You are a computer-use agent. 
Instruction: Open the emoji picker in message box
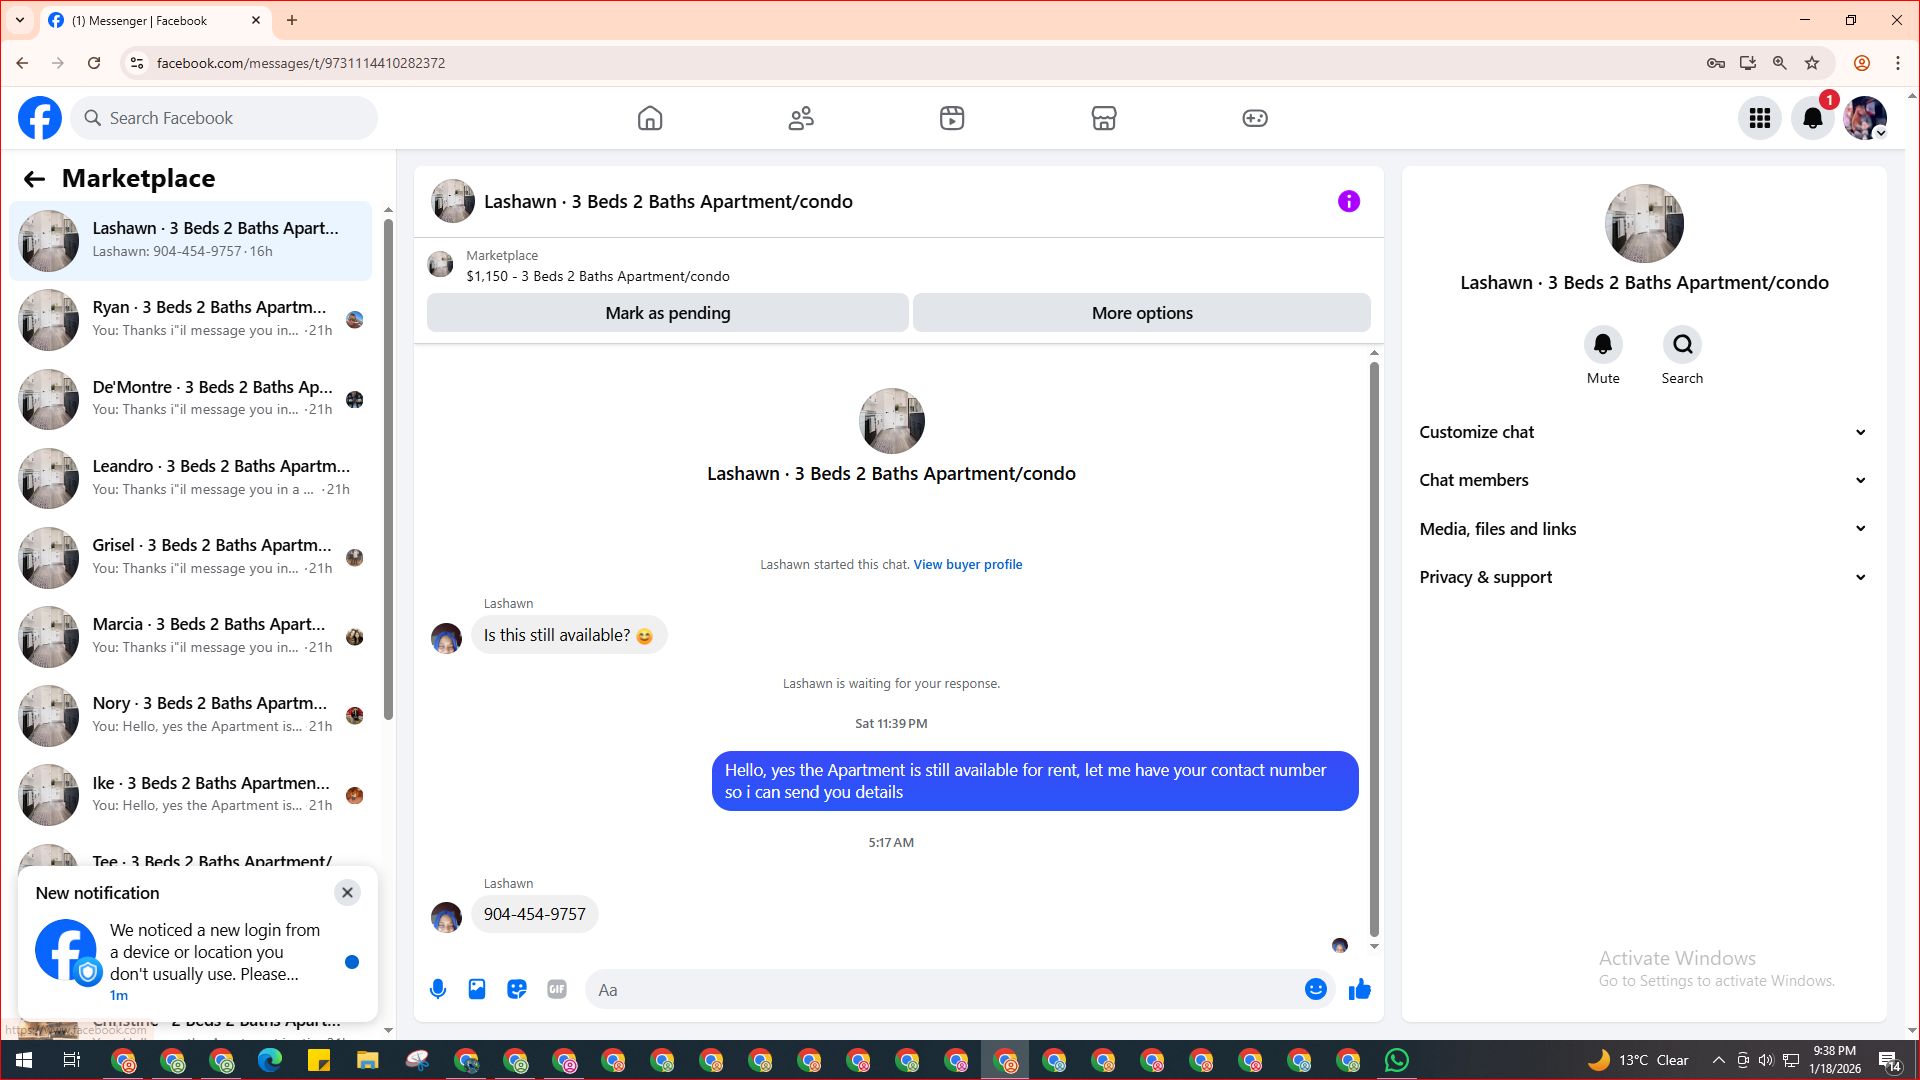[x=1315, y=989]
